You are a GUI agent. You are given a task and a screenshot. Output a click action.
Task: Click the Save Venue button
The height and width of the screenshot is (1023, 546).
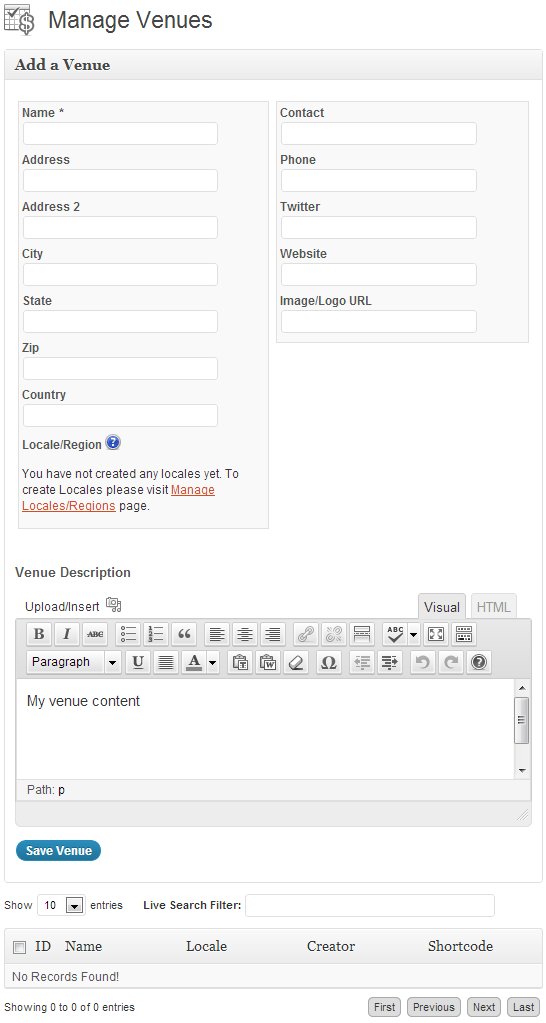tap(58, 850)
